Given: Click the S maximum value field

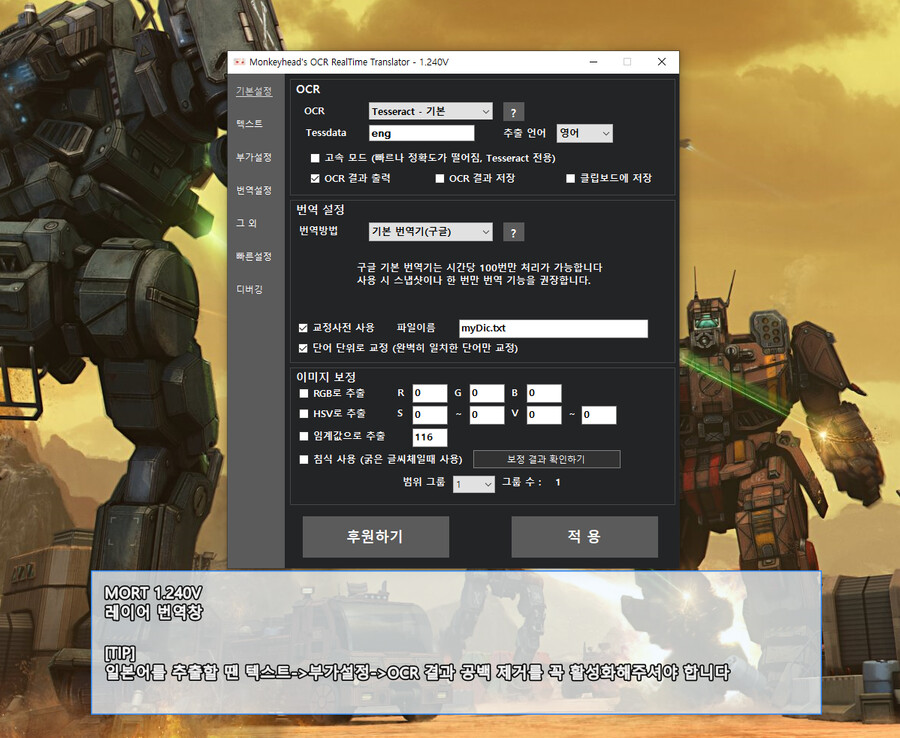Looking at the screenshot, I should coord(487,414).
